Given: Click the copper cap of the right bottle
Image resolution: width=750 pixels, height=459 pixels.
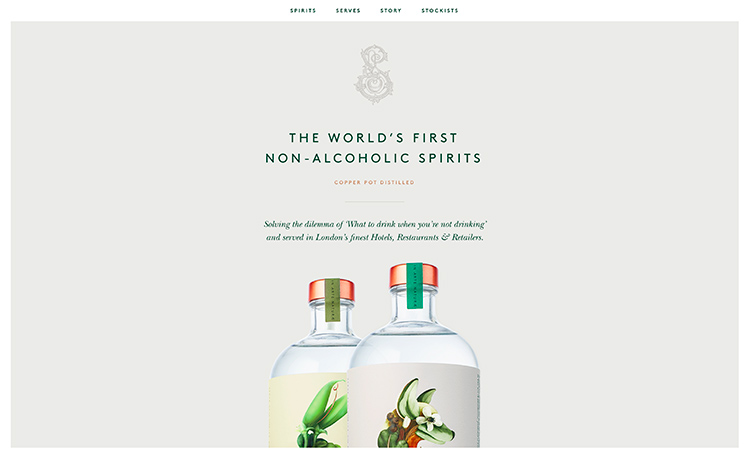Looking at the screenshot, I should coord(414,275).
